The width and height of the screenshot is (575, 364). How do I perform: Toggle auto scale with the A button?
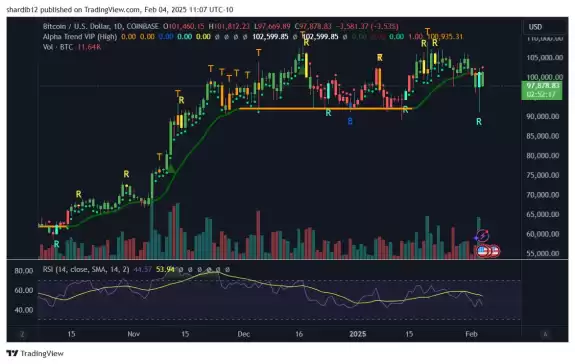[x=545, y=334]
